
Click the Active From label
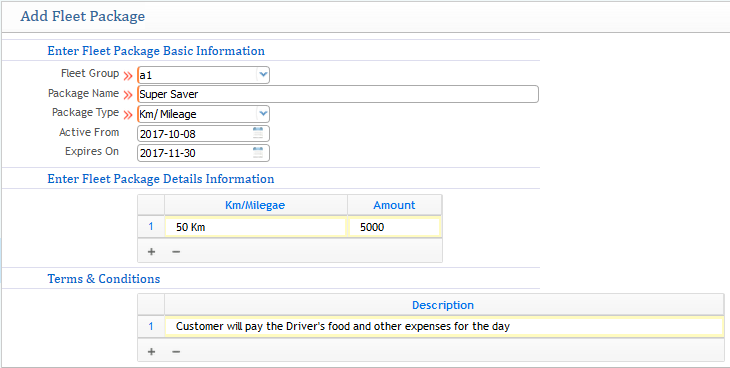[x=89, y=132]
